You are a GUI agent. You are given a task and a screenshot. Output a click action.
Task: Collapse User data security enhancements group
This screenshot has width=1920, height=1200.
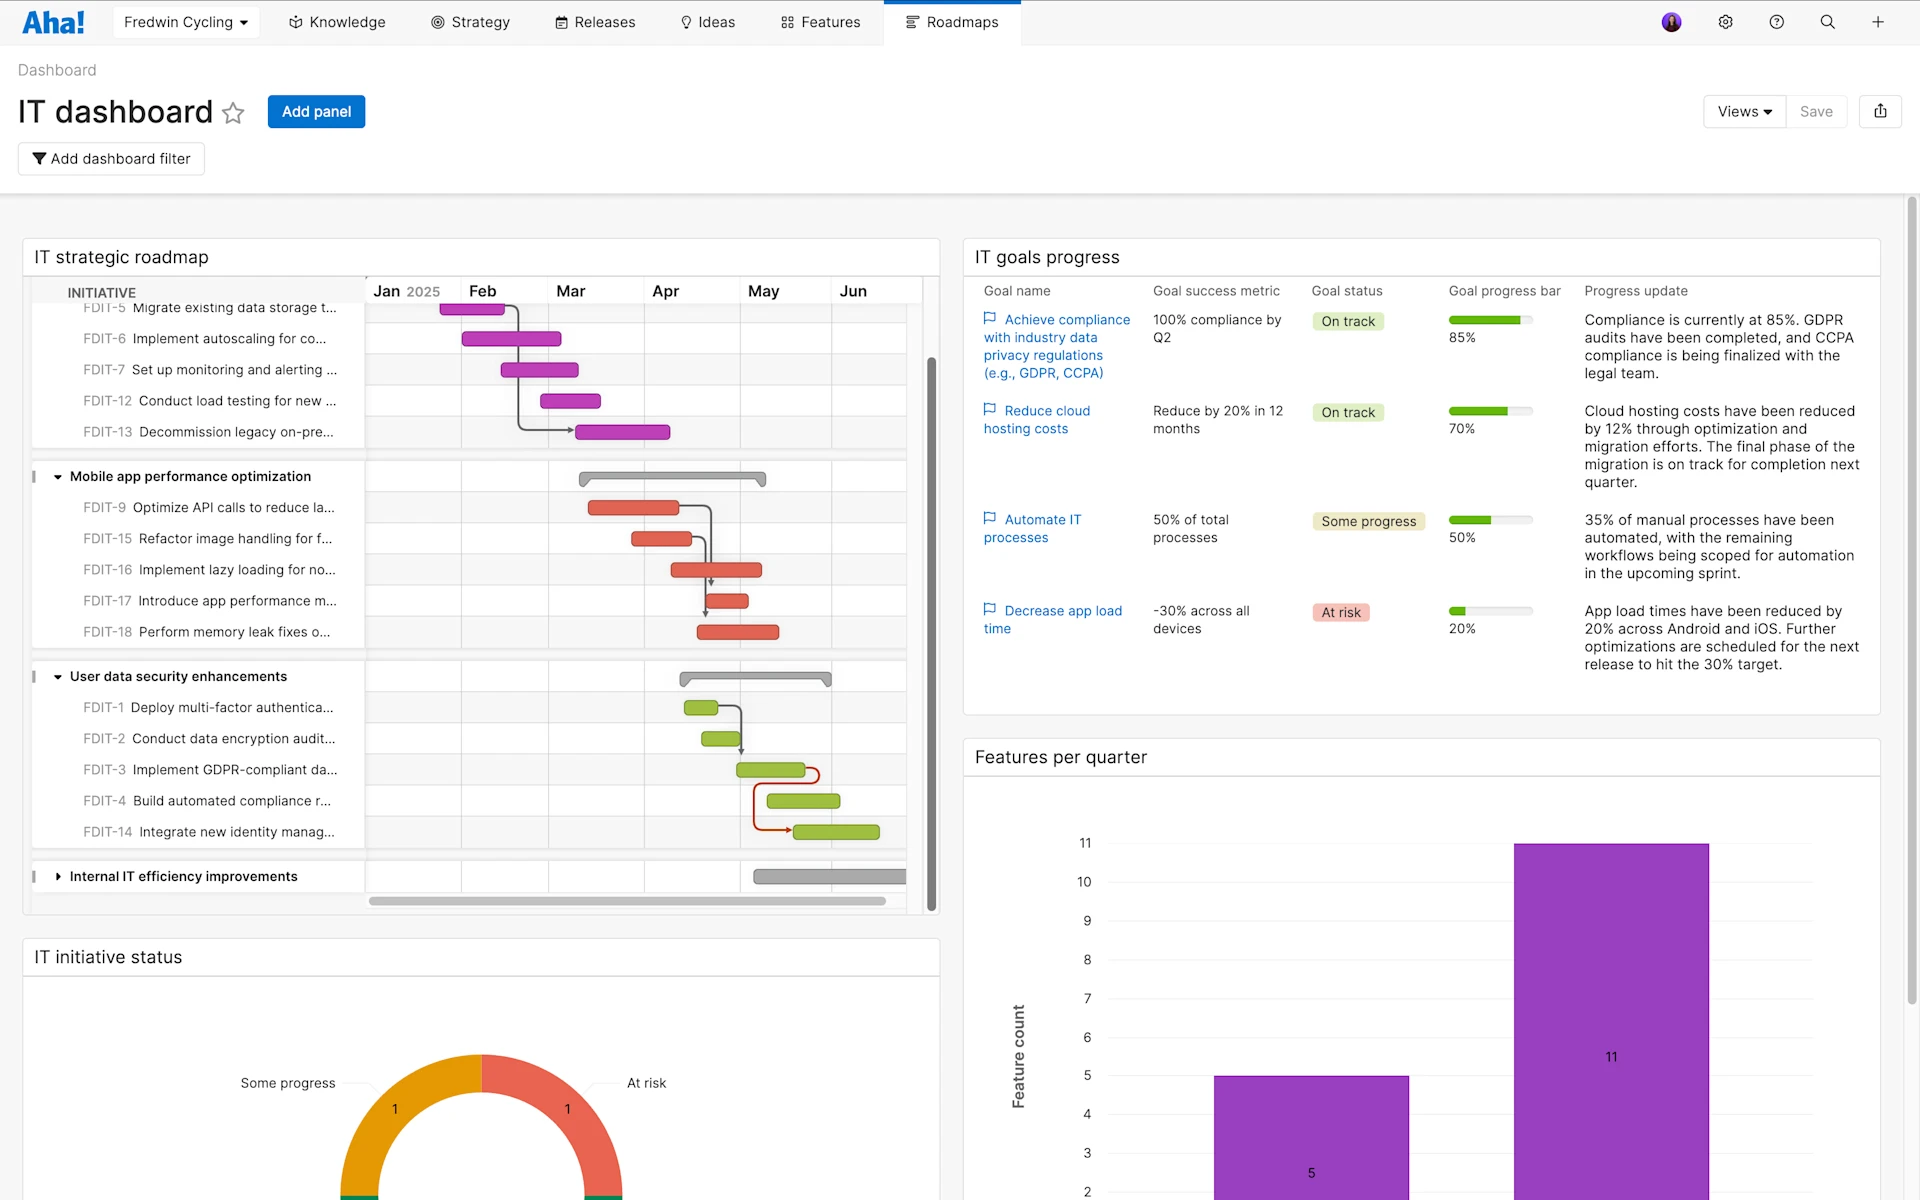58,677
